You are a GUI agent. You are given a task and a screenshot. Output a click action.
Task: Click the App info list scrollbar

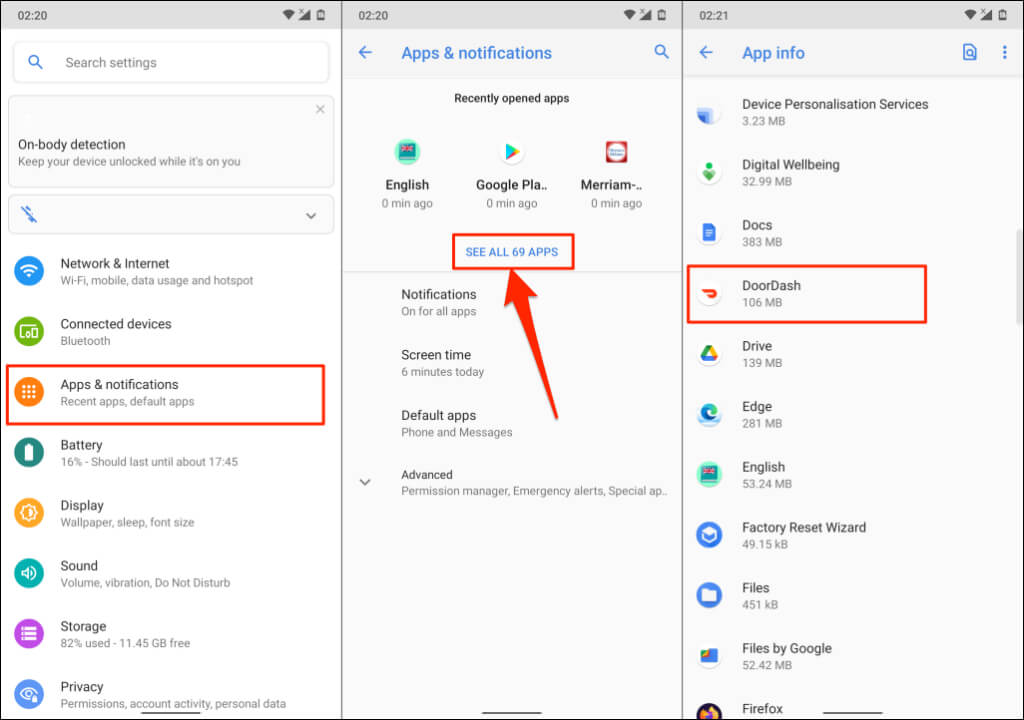tap(1019, 276)
